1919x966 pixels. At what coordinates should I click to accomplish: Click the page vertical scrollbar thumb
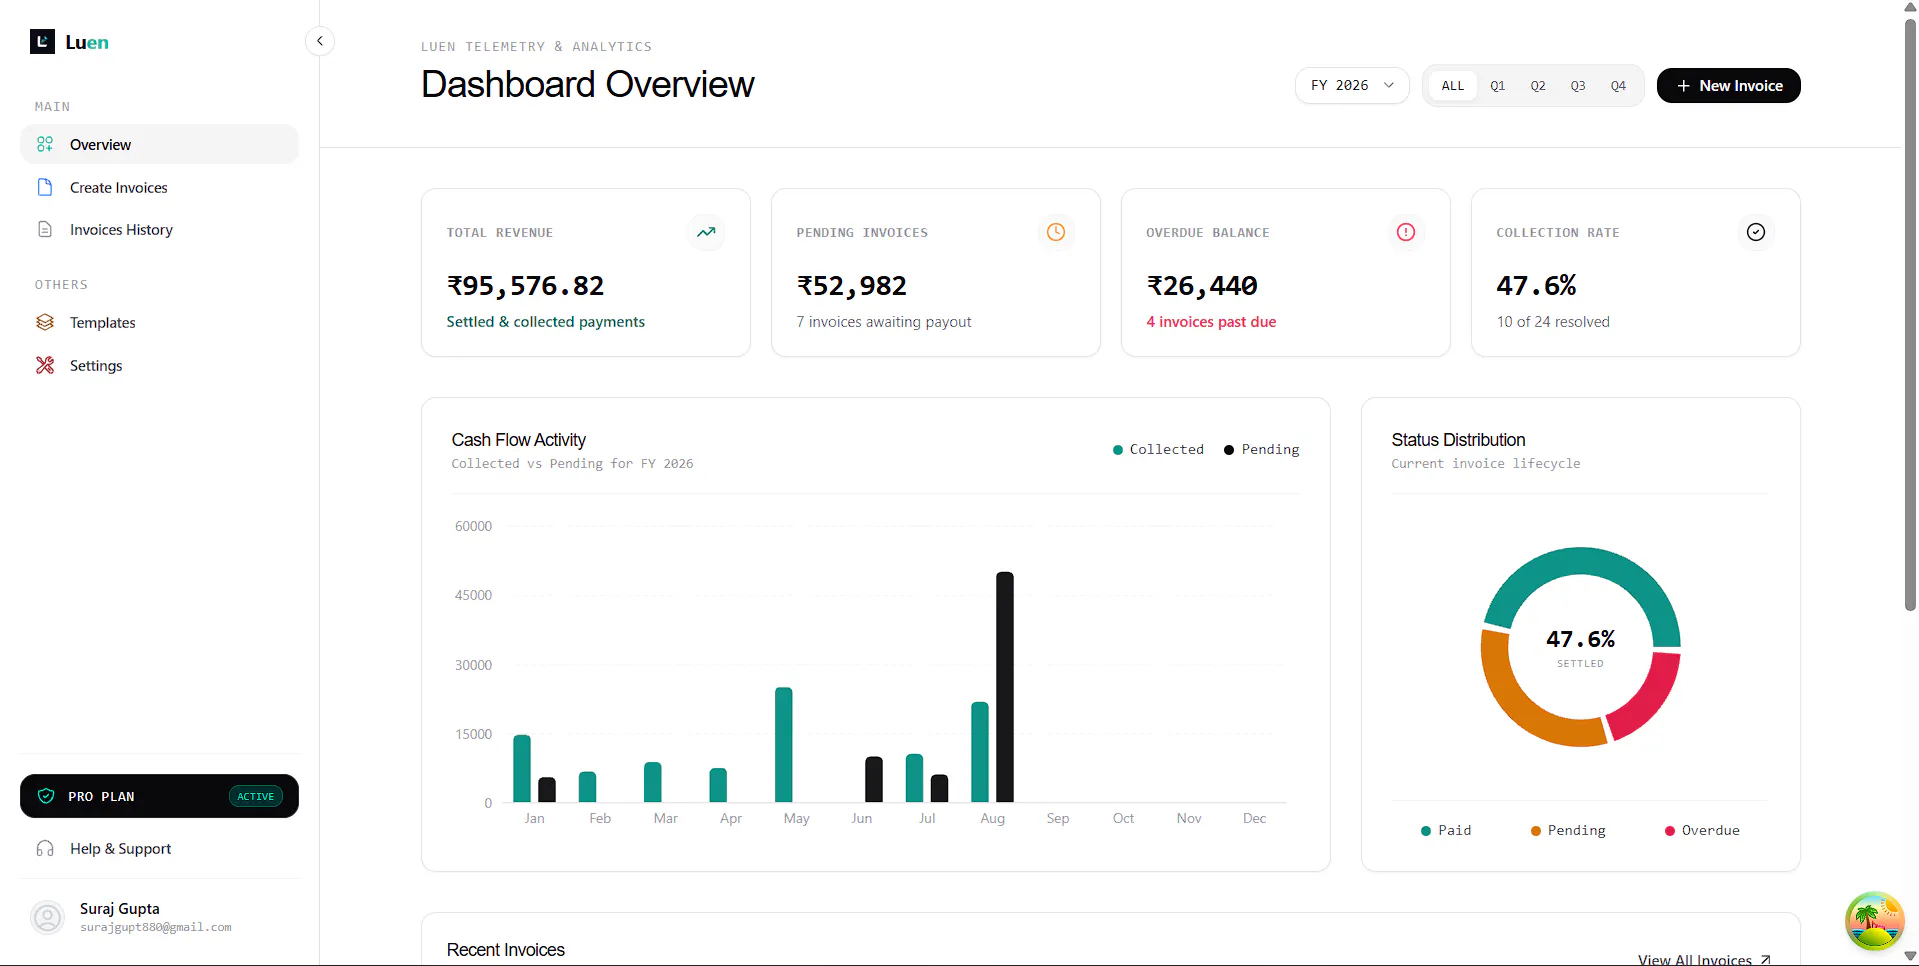[x=1910, y=314]
